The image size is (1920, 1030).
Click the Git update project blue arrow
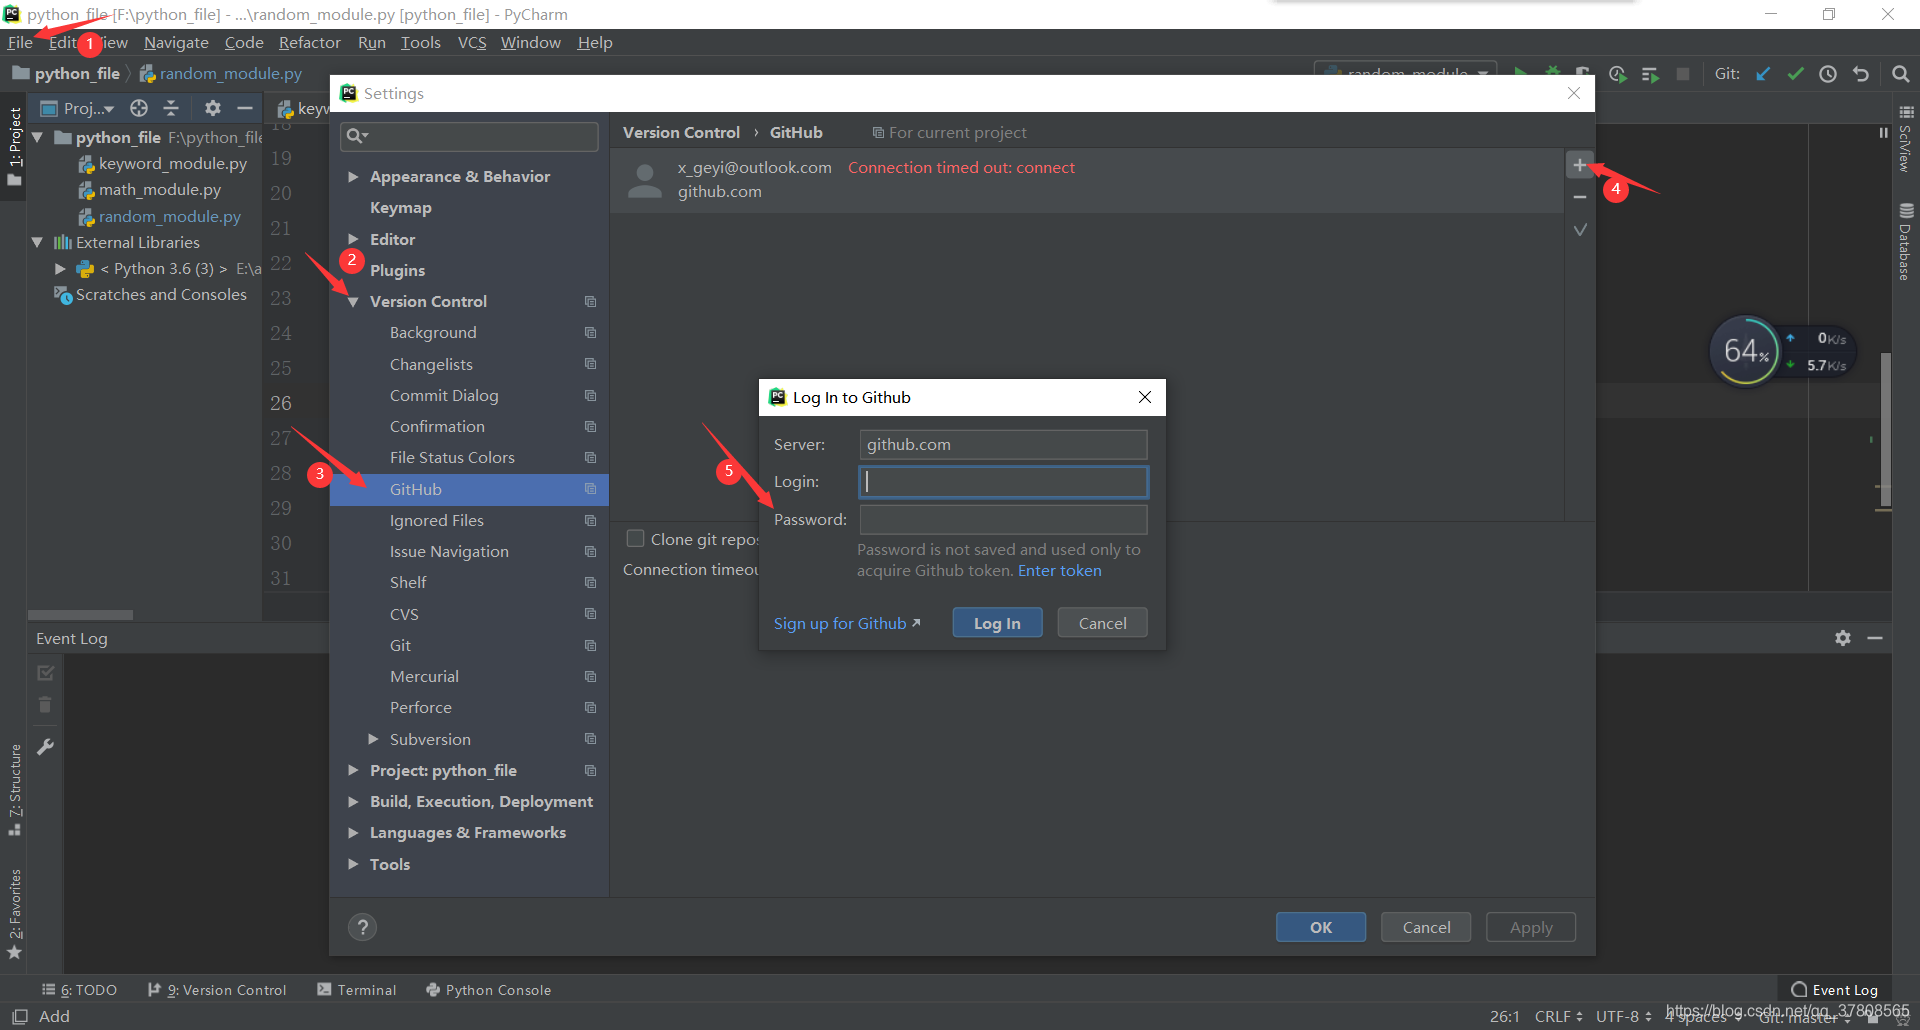[x=1764, y=74]
